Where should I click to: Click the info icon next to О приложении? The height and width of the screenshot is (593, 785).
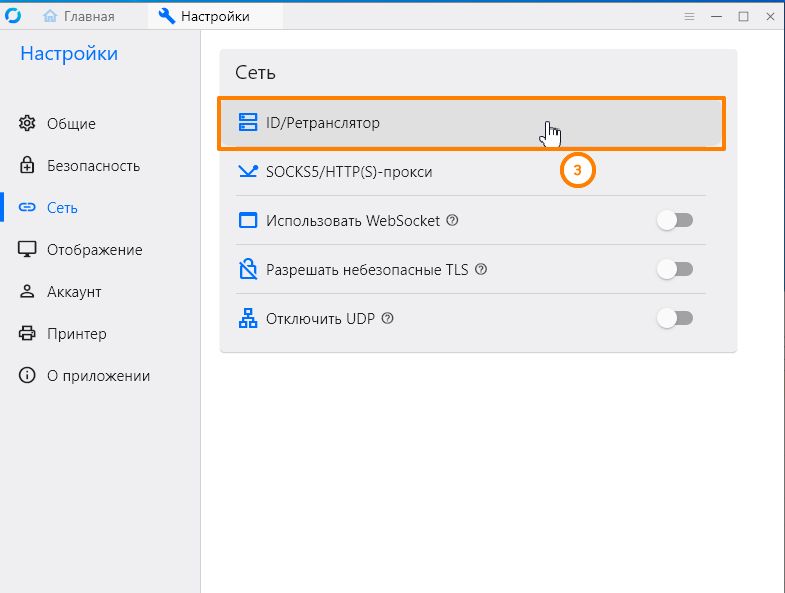[x=27, y=375]
